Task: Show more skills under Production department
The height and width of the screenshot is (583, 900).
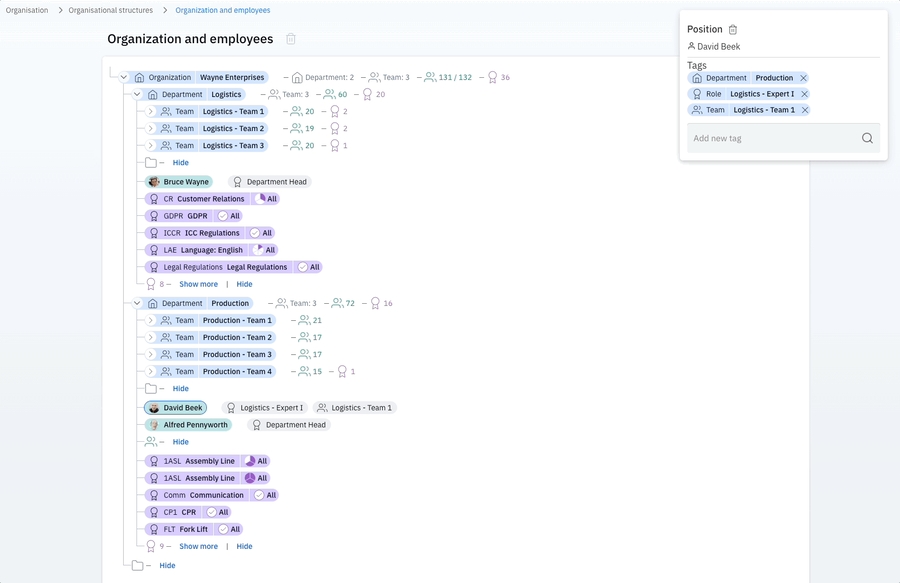Action: [198, 547]
